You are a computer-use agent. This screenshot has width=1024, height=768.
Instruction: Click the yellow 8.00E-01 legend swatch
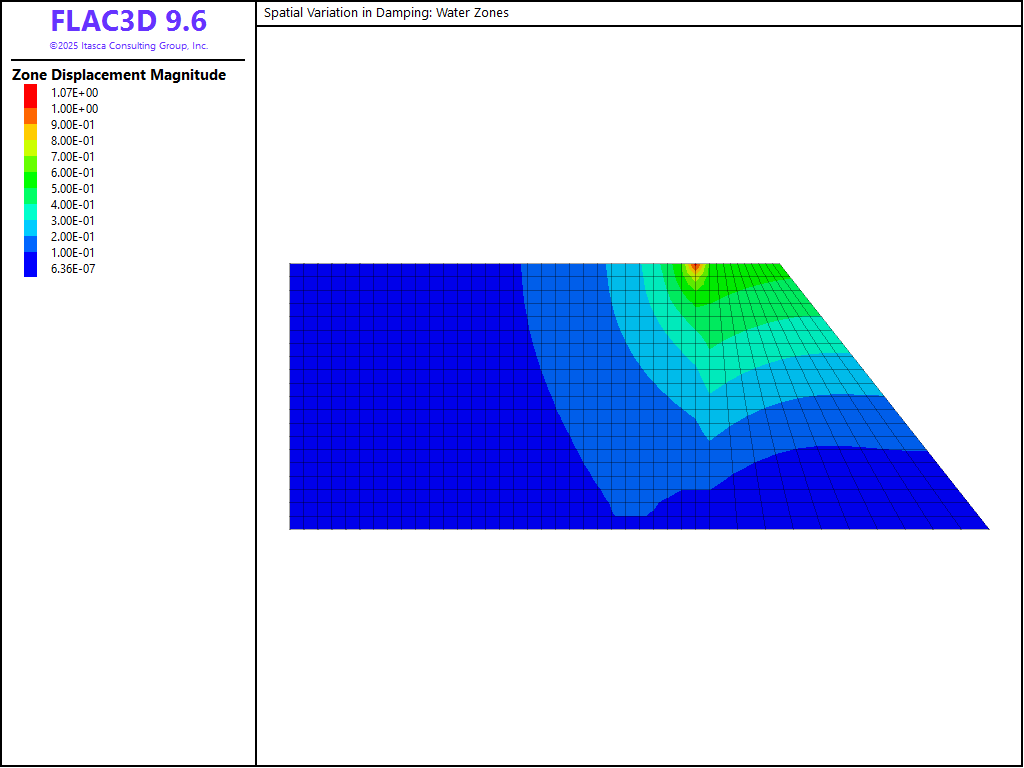click(31, 141)
